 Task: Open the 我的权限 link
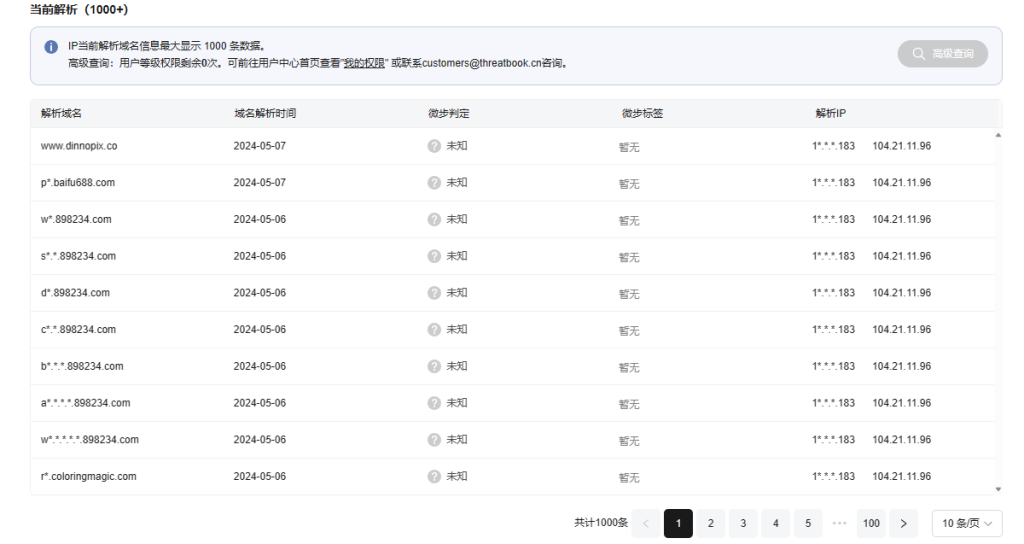coord(365,63)
